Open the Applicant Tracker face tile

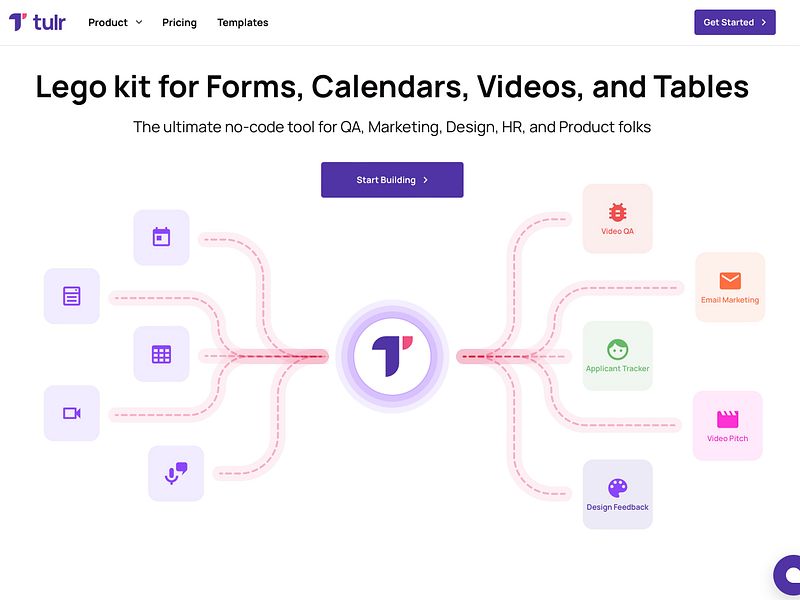click(x=617, y=356)
